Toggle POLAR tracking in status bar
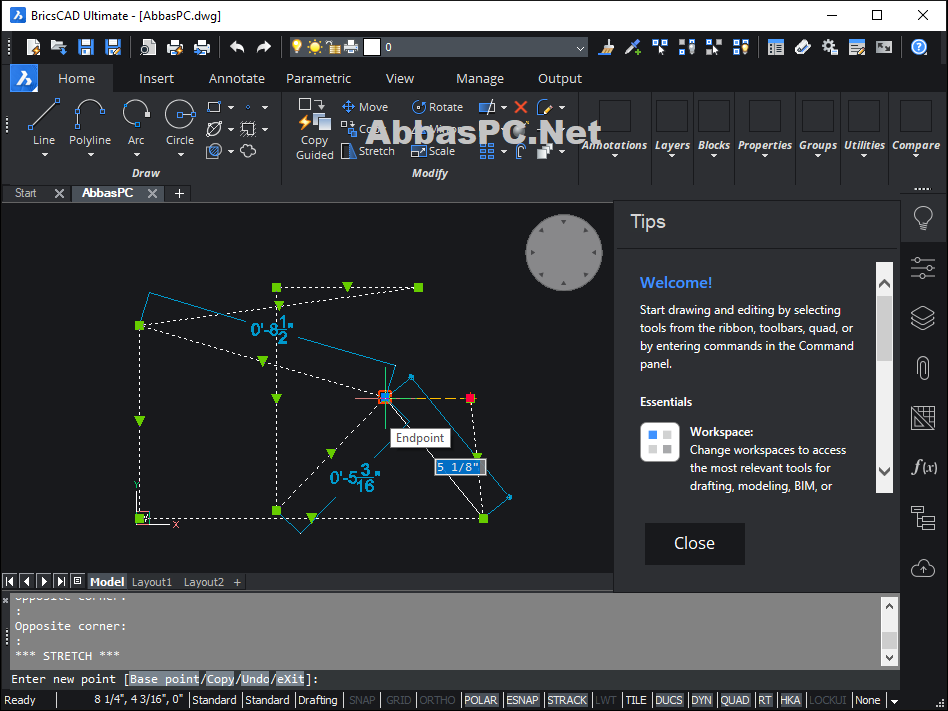948x711 pixels. 481,700
